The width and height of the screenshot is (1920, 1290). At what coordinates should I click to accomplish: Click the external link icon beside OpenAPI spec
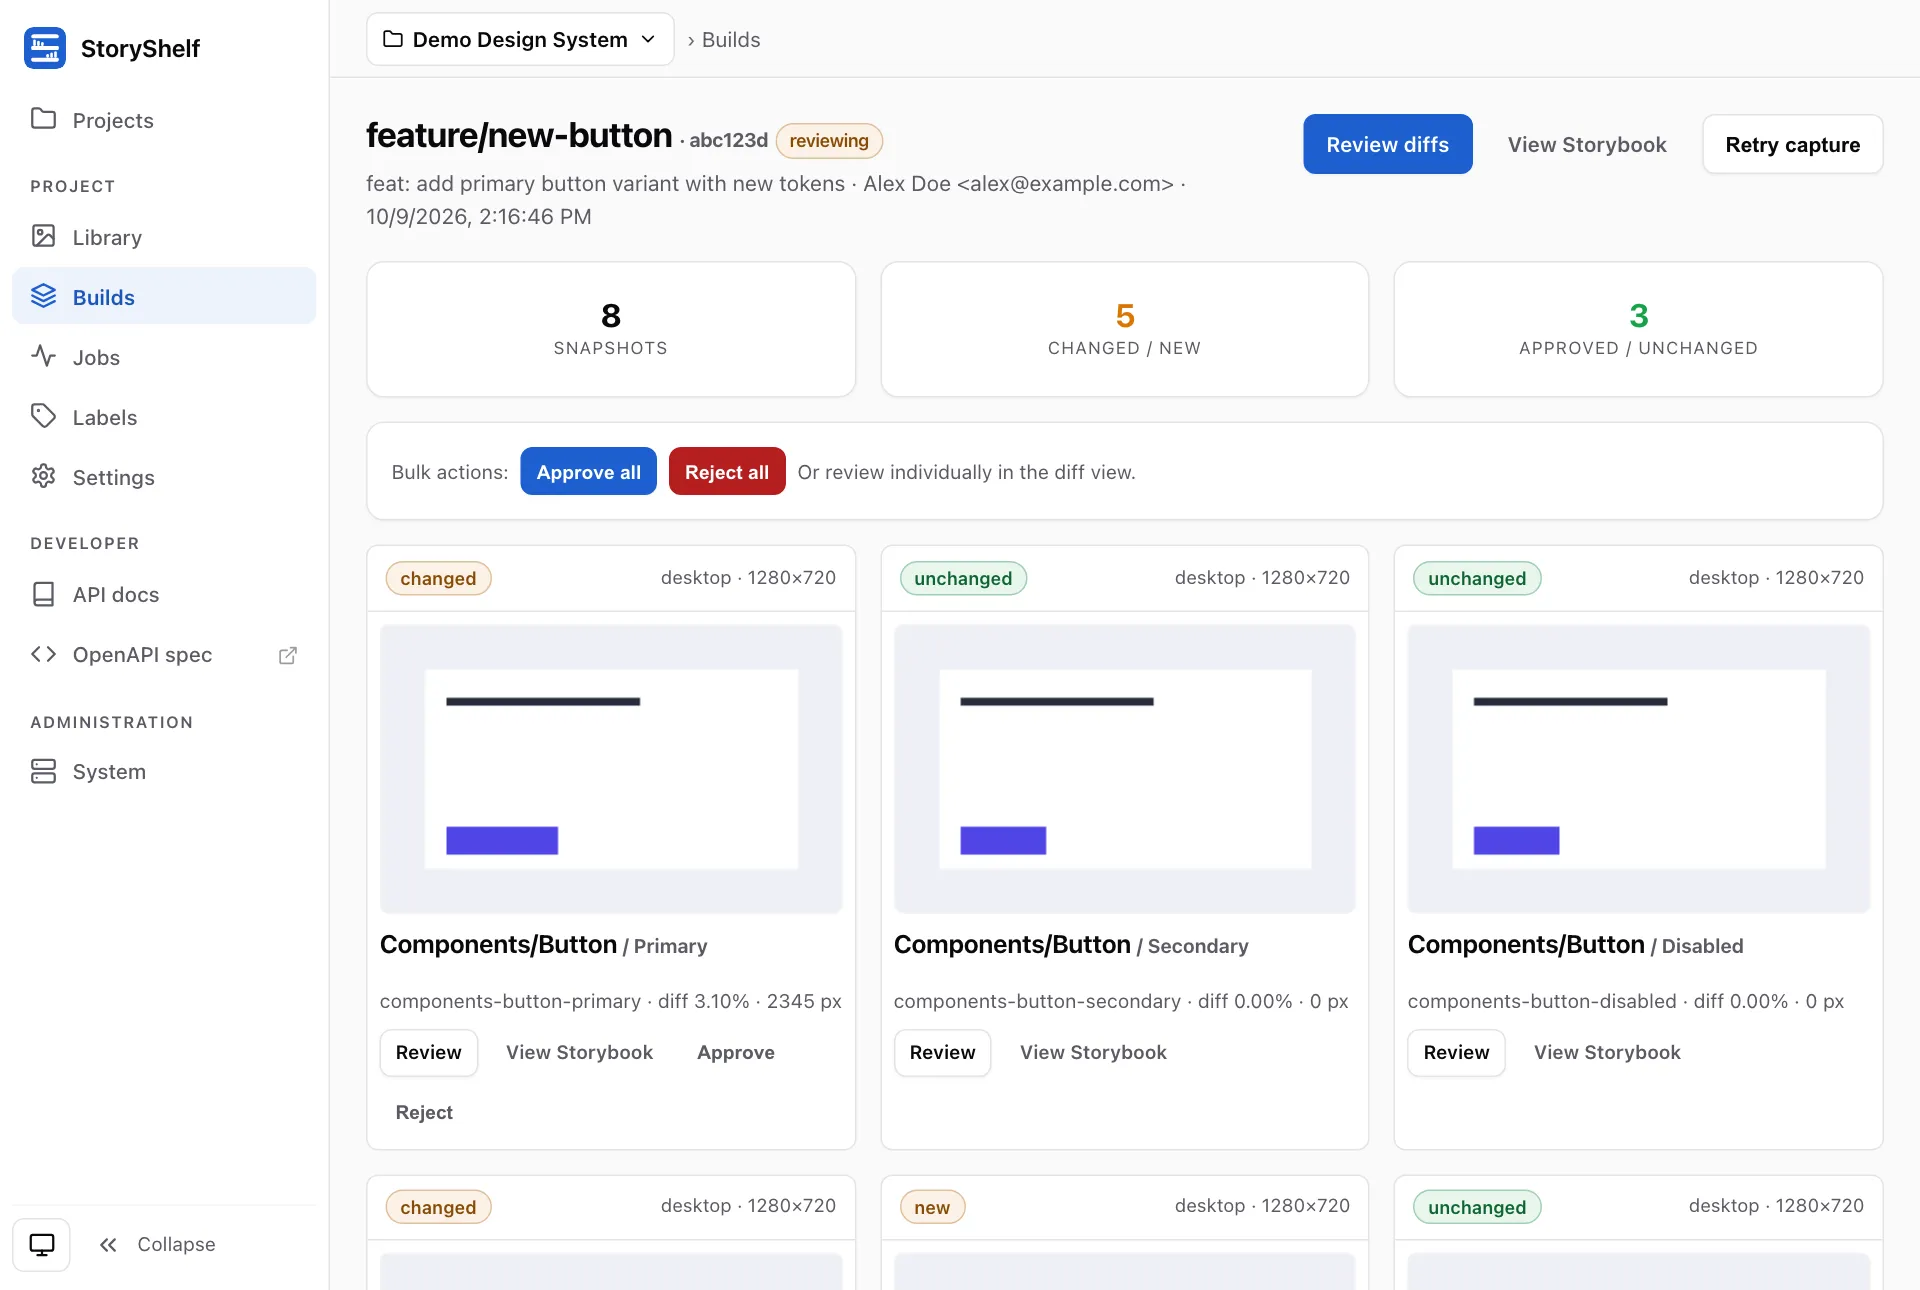tap(288, 655)
